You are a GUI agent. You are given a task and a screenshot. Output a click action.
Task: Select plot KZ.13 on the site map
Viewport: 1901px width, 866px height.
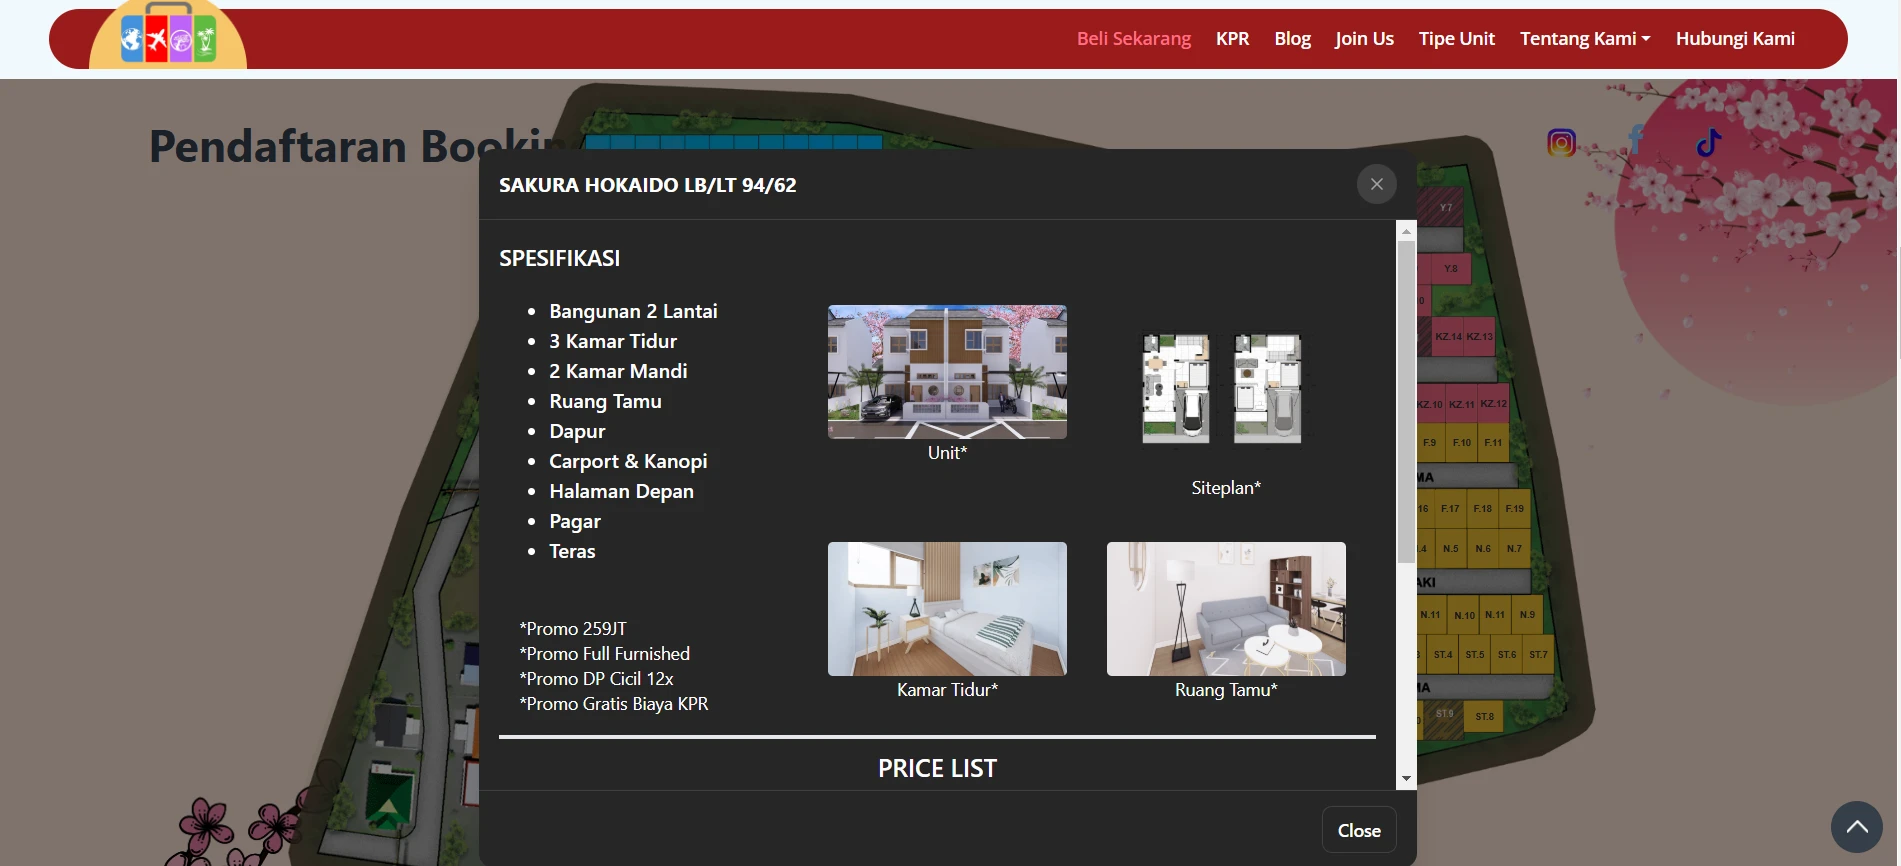[x=1480, y=337]
